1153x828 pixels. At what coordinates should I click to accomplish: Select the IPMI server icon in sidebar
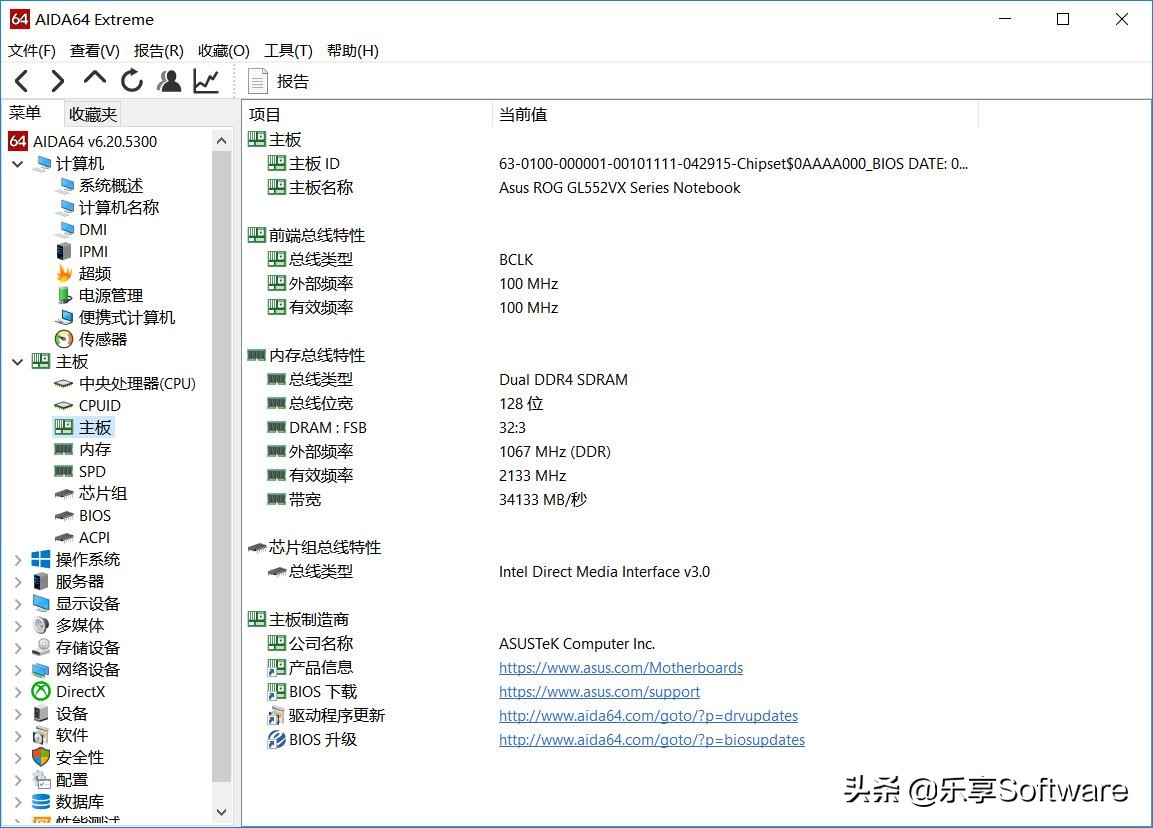point(62,251)
